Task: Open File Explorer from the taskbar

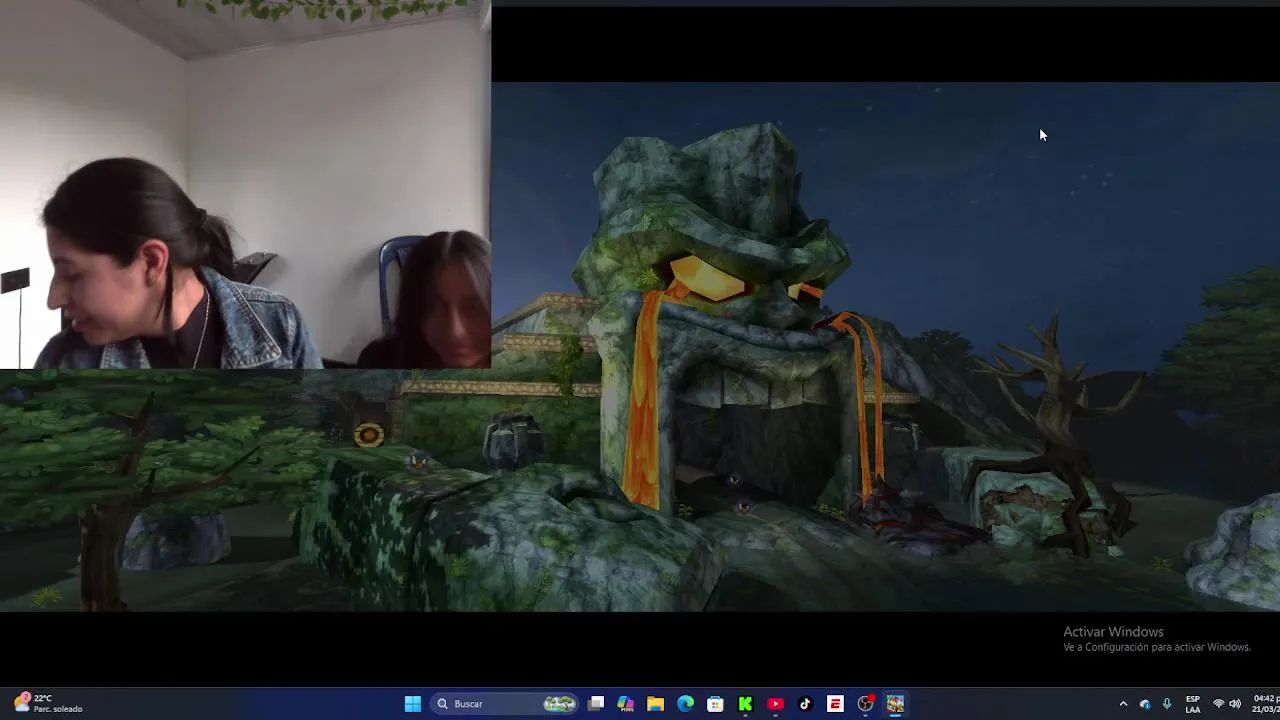Action: (655, 704)
